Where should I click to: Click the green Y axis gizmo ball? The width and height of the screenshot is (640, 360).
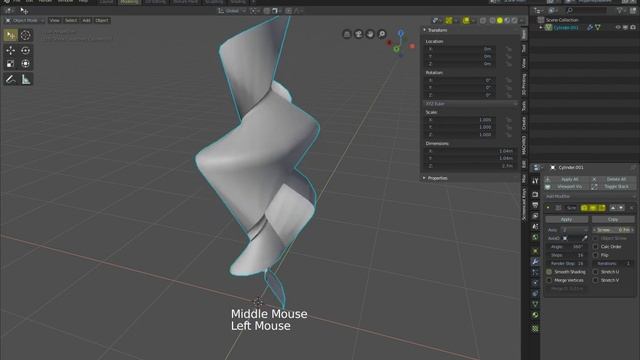pos(396,49)
